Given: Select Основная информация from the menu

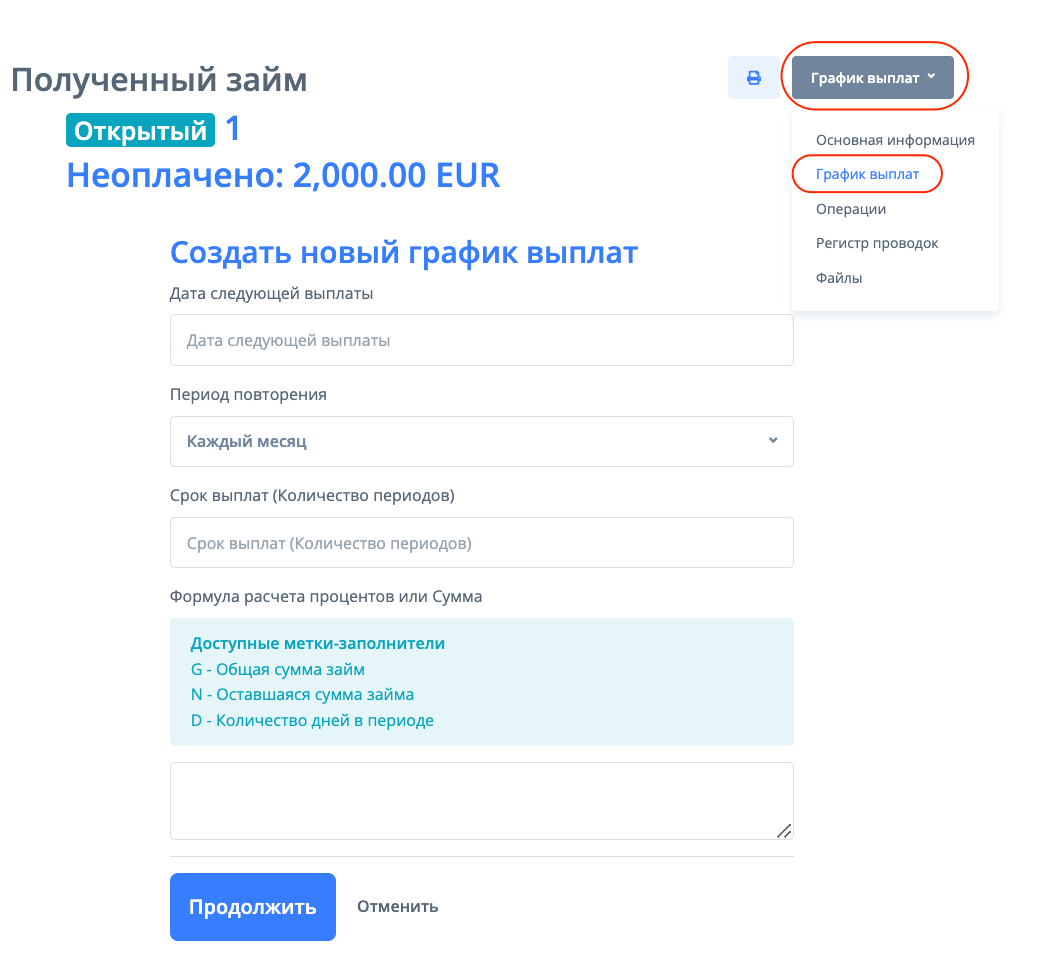Looking at the screenshot, I should 895,140.
